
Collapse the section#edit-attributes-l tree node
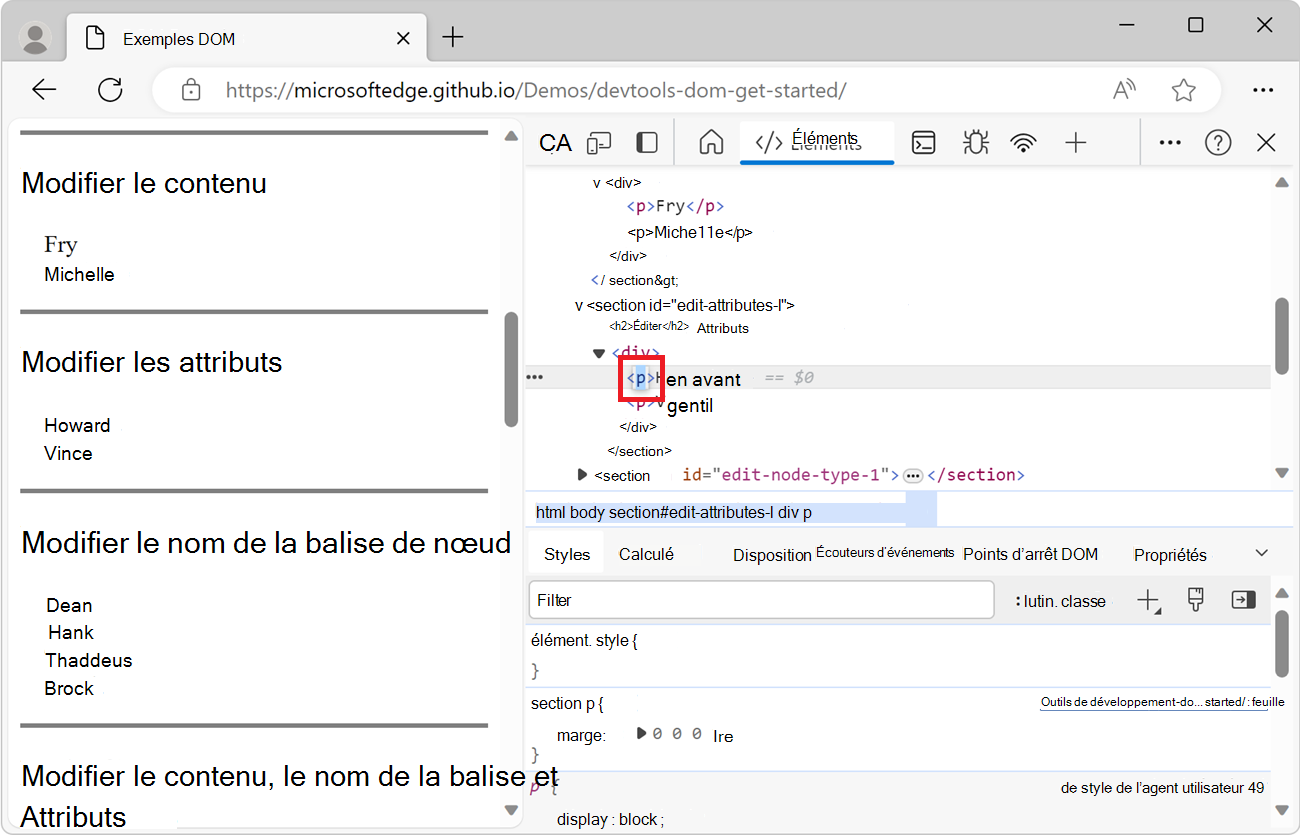tap(577, 305)
